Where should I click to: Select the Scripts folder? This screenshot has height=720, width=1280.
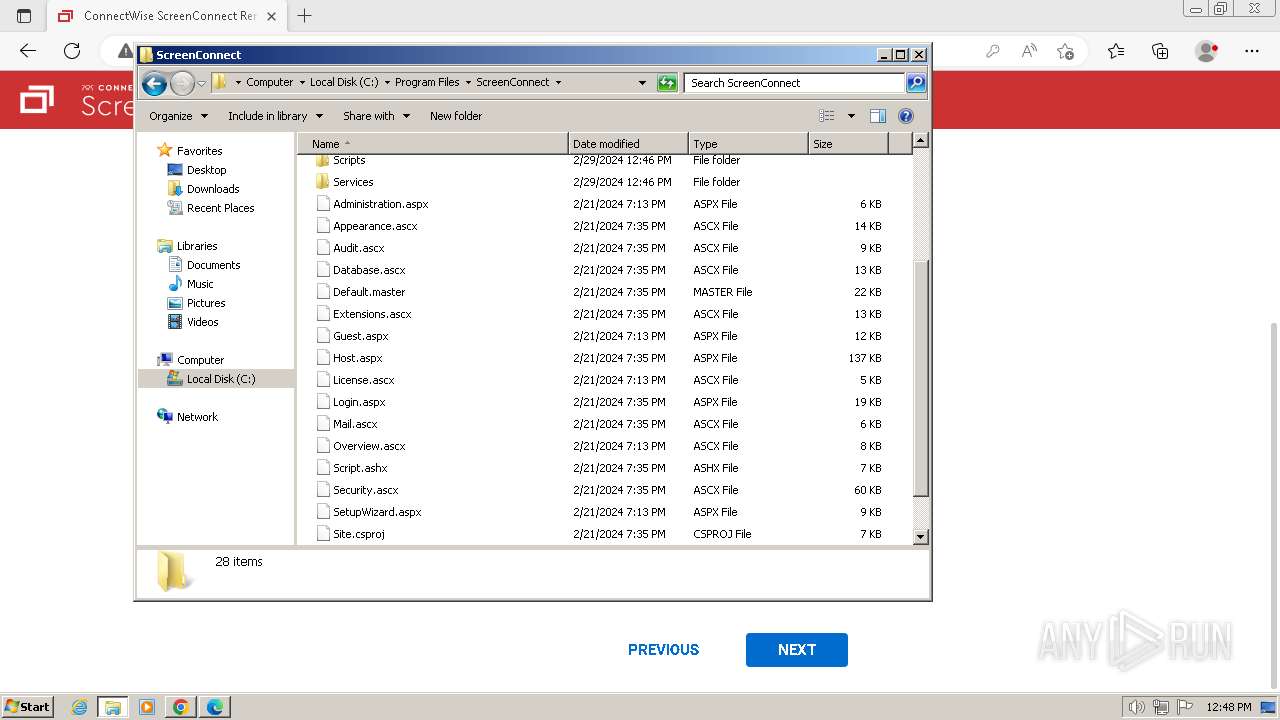(x=349, y=160)
